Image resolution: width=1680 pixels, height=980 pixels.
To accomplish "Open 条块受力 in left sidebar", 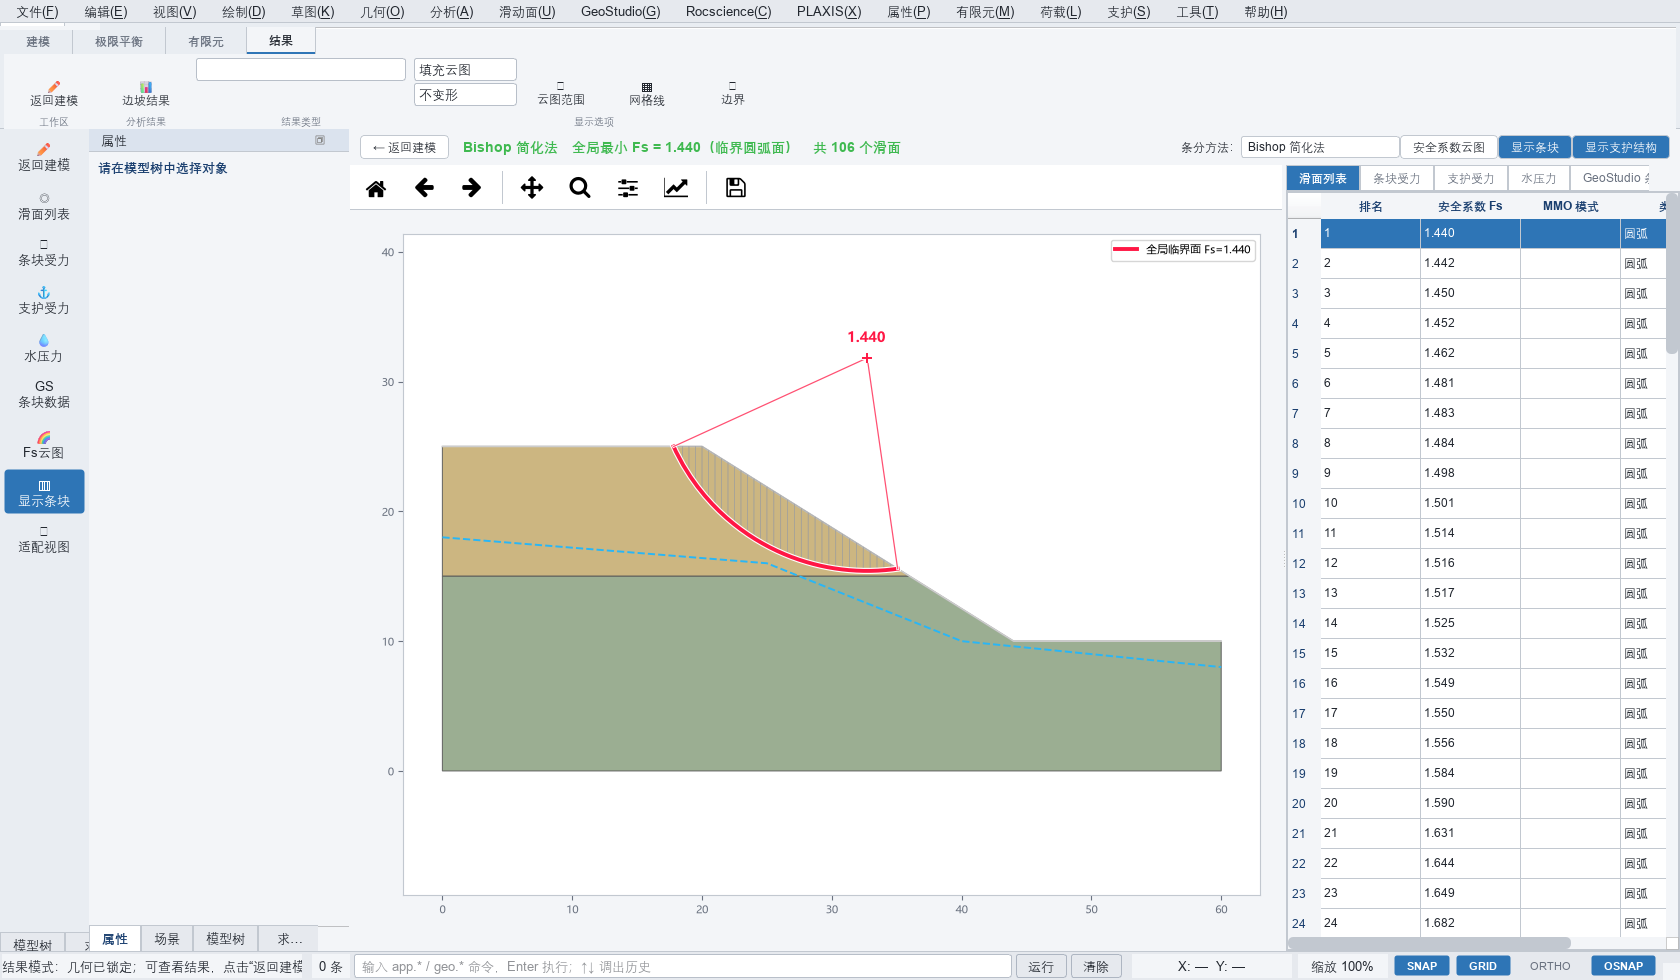I will point(44,253).
